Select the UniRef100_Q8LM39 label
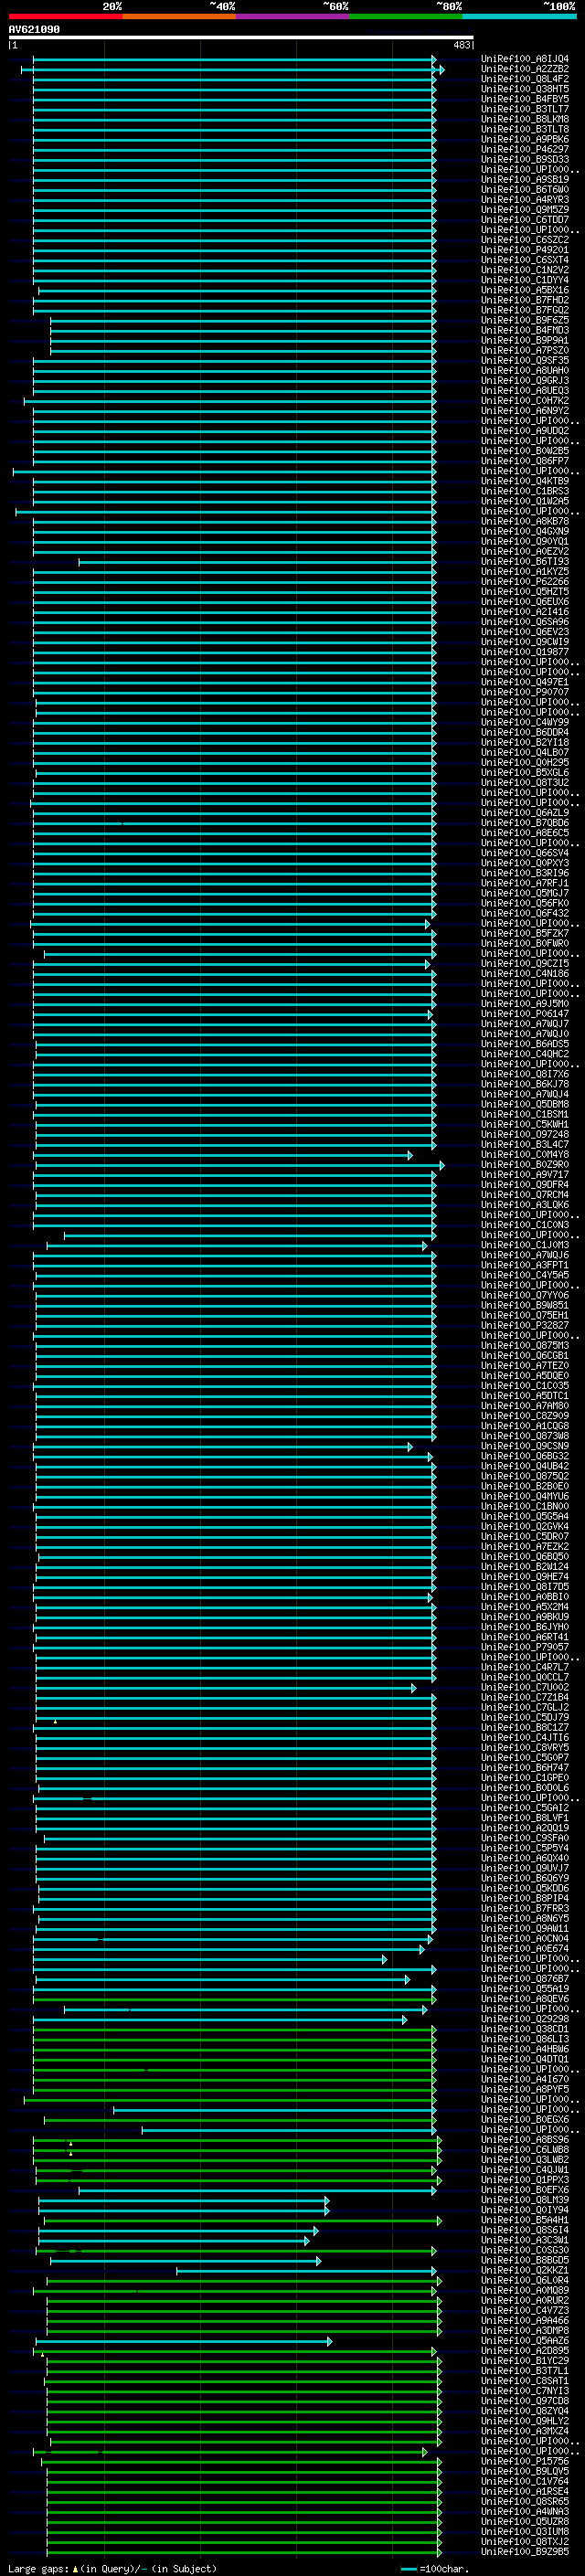The width and height of the screenshot is (585, 2576). 525,2200
